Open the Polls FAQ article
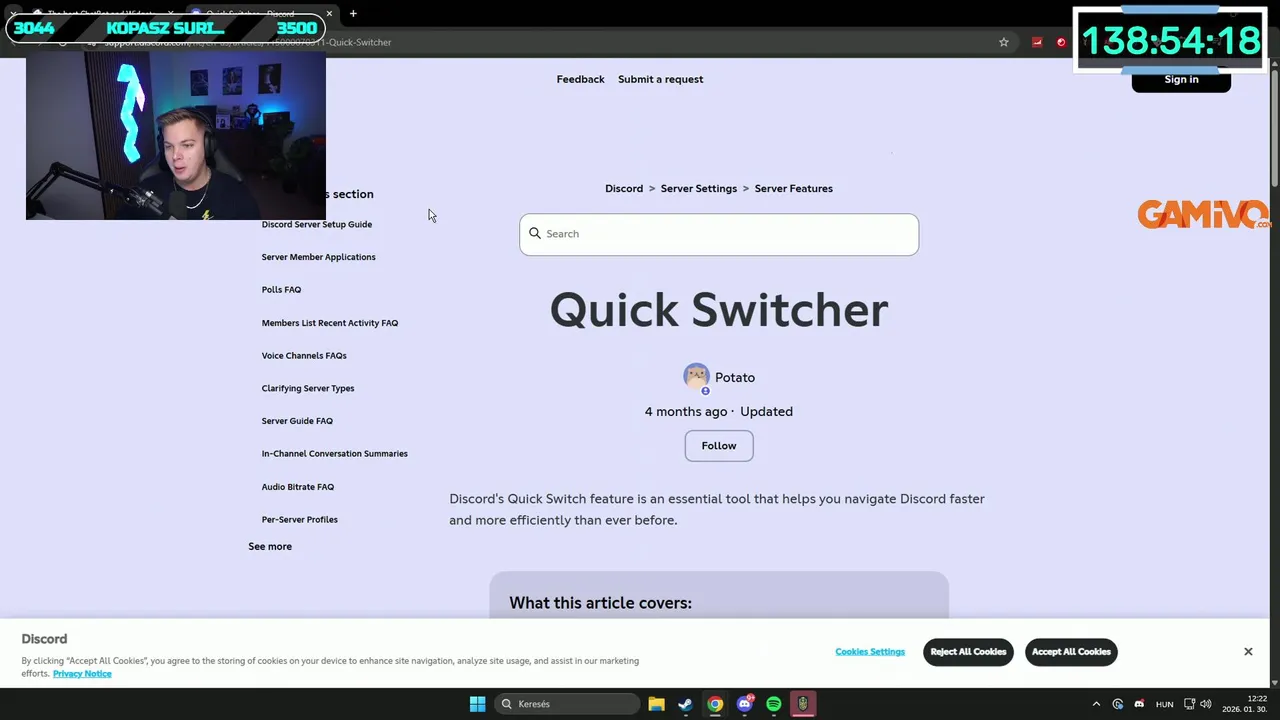1280x720 pixels. [281, 290]
